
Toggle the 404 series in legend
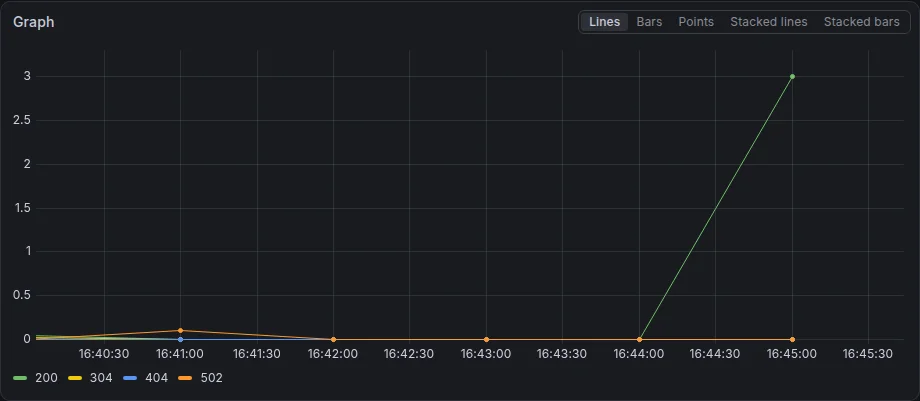click(156, 378)
